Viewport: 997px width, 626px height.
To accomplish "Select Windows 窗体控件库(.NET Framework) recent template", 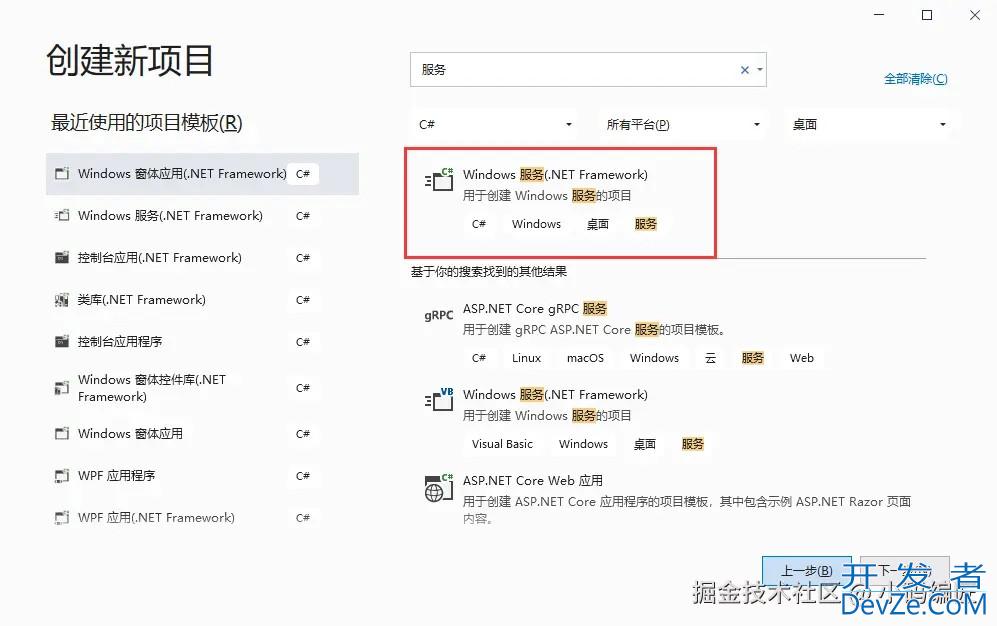I will point(202,388).
